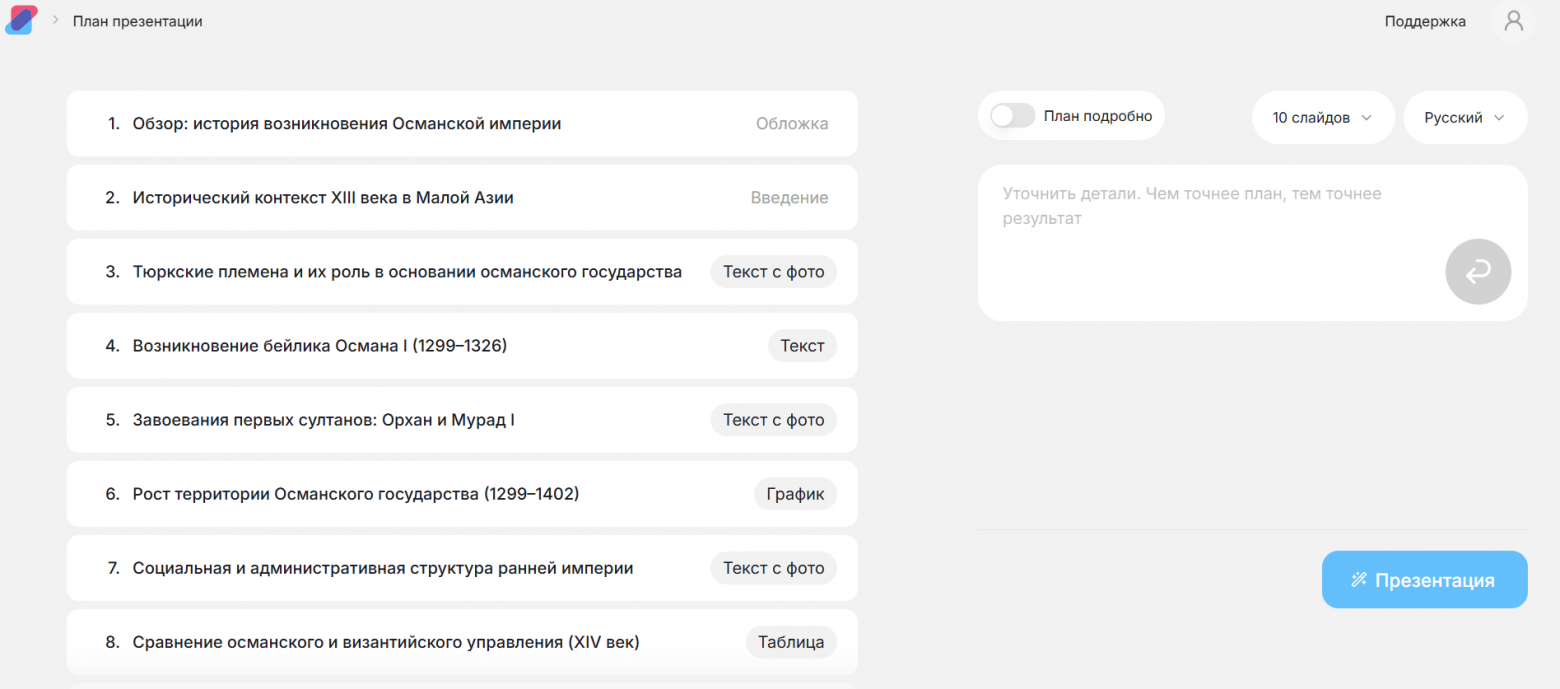Change slide 3 type 'Текст с фото'
1560x689 pixels.
773,272
